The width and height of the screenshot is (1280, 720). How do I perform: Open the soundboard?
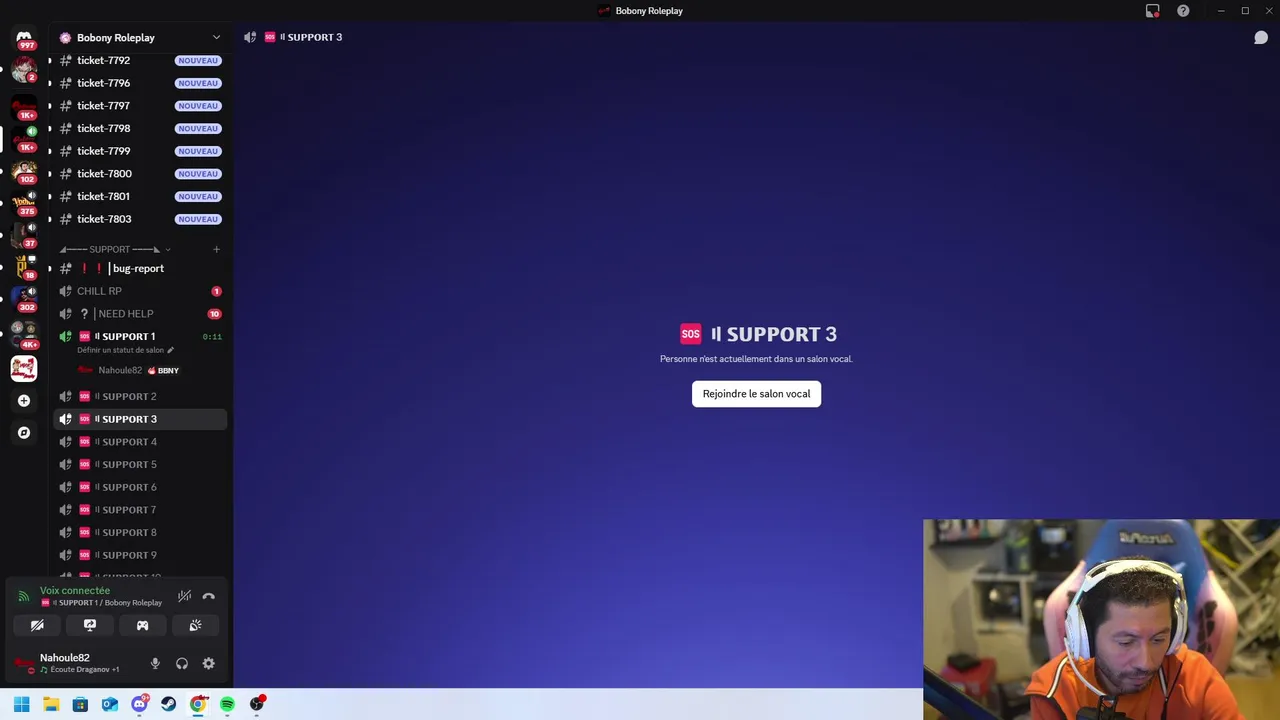195,625
